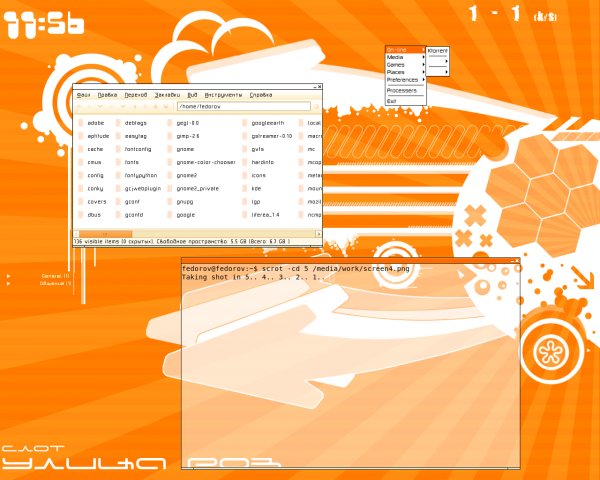Select the gnome-color-chooser folder icon
The width and height of the screenshot is (600, 480).
[169, 162]
